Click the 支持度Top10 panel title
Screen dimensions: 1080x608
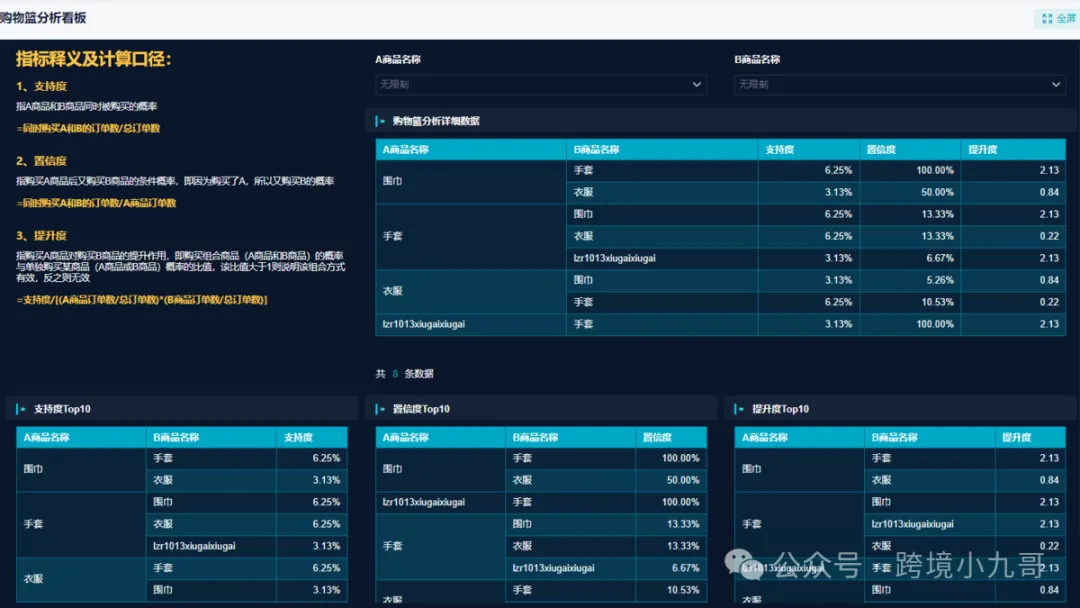coord(63,409)
